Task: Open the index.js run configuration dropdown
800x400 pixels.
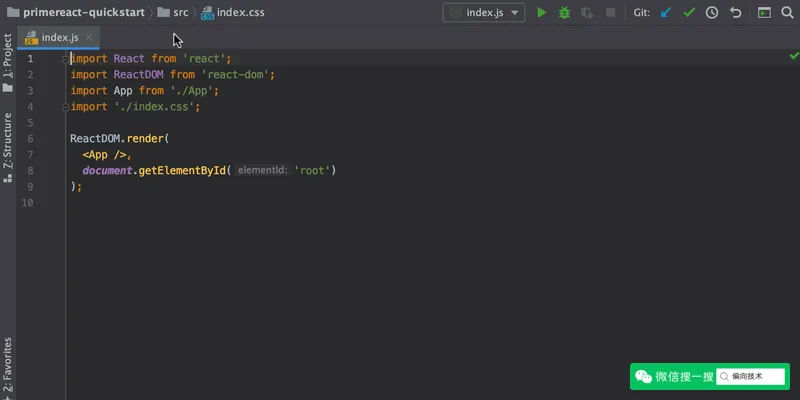Action: [484, 13]
